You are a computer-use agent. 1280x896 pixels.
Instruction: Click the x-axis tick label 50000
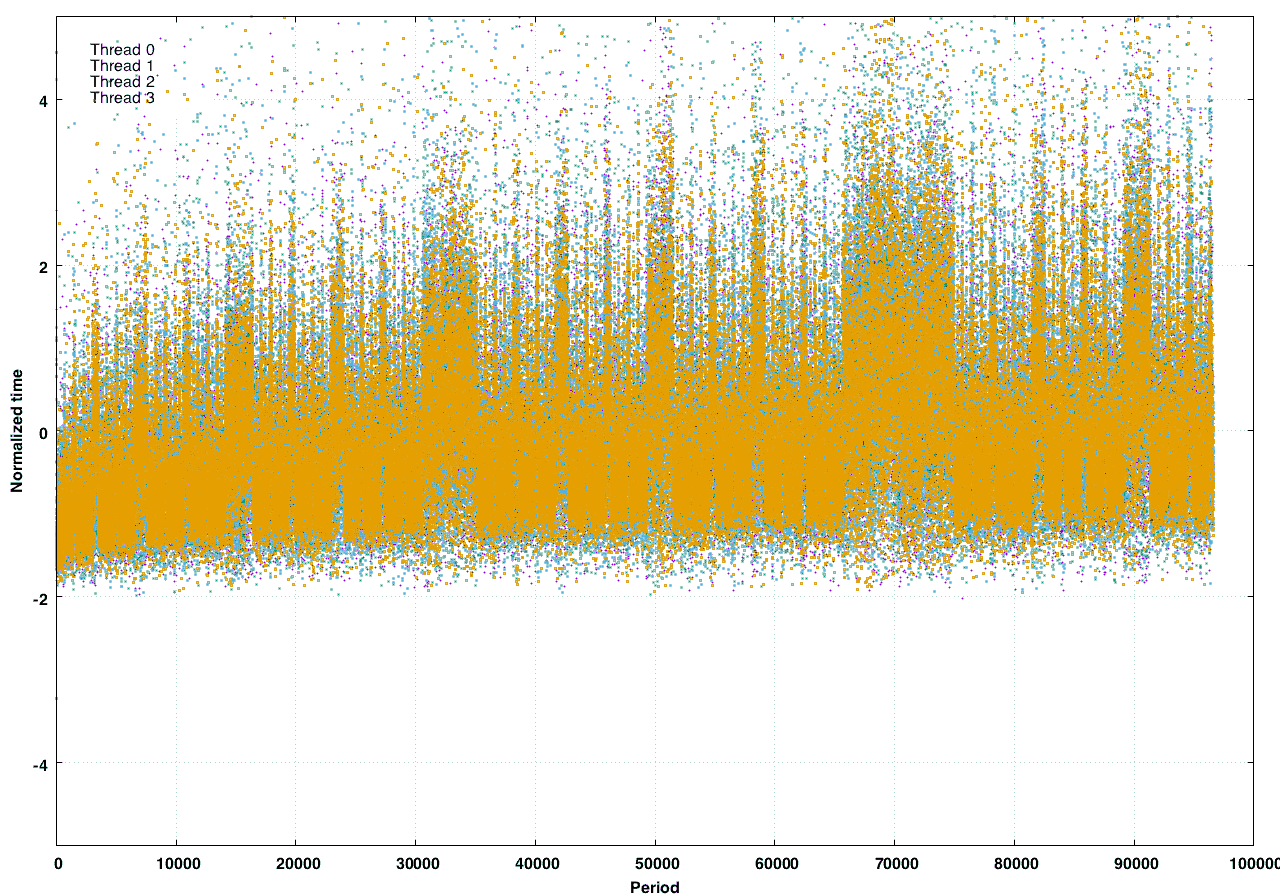[x=655, y=862]
